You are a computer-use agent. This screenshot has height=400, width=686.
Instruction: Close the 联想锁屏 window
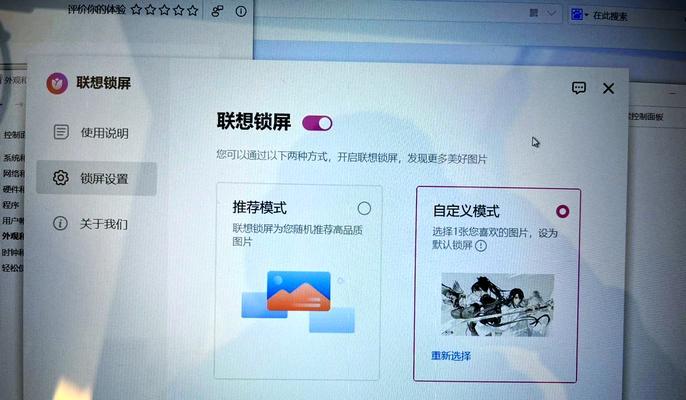608,88
